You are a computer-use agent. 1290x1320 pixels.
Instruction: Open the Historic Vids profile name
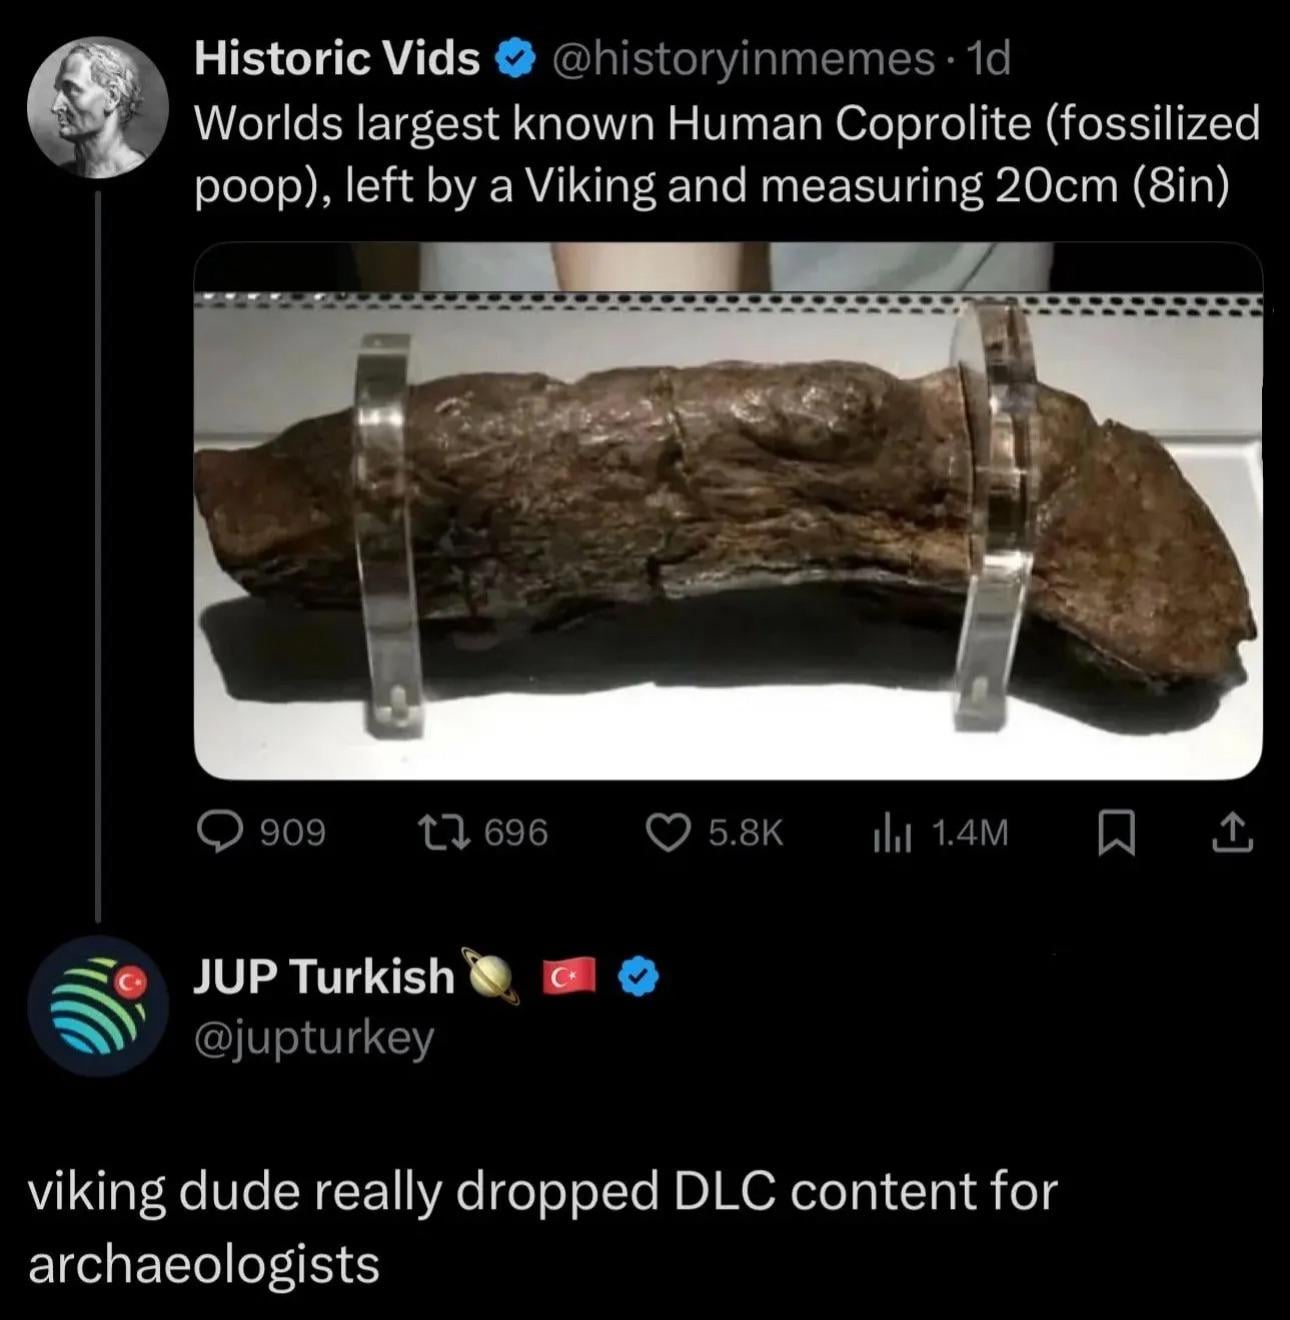click(336, 60)
